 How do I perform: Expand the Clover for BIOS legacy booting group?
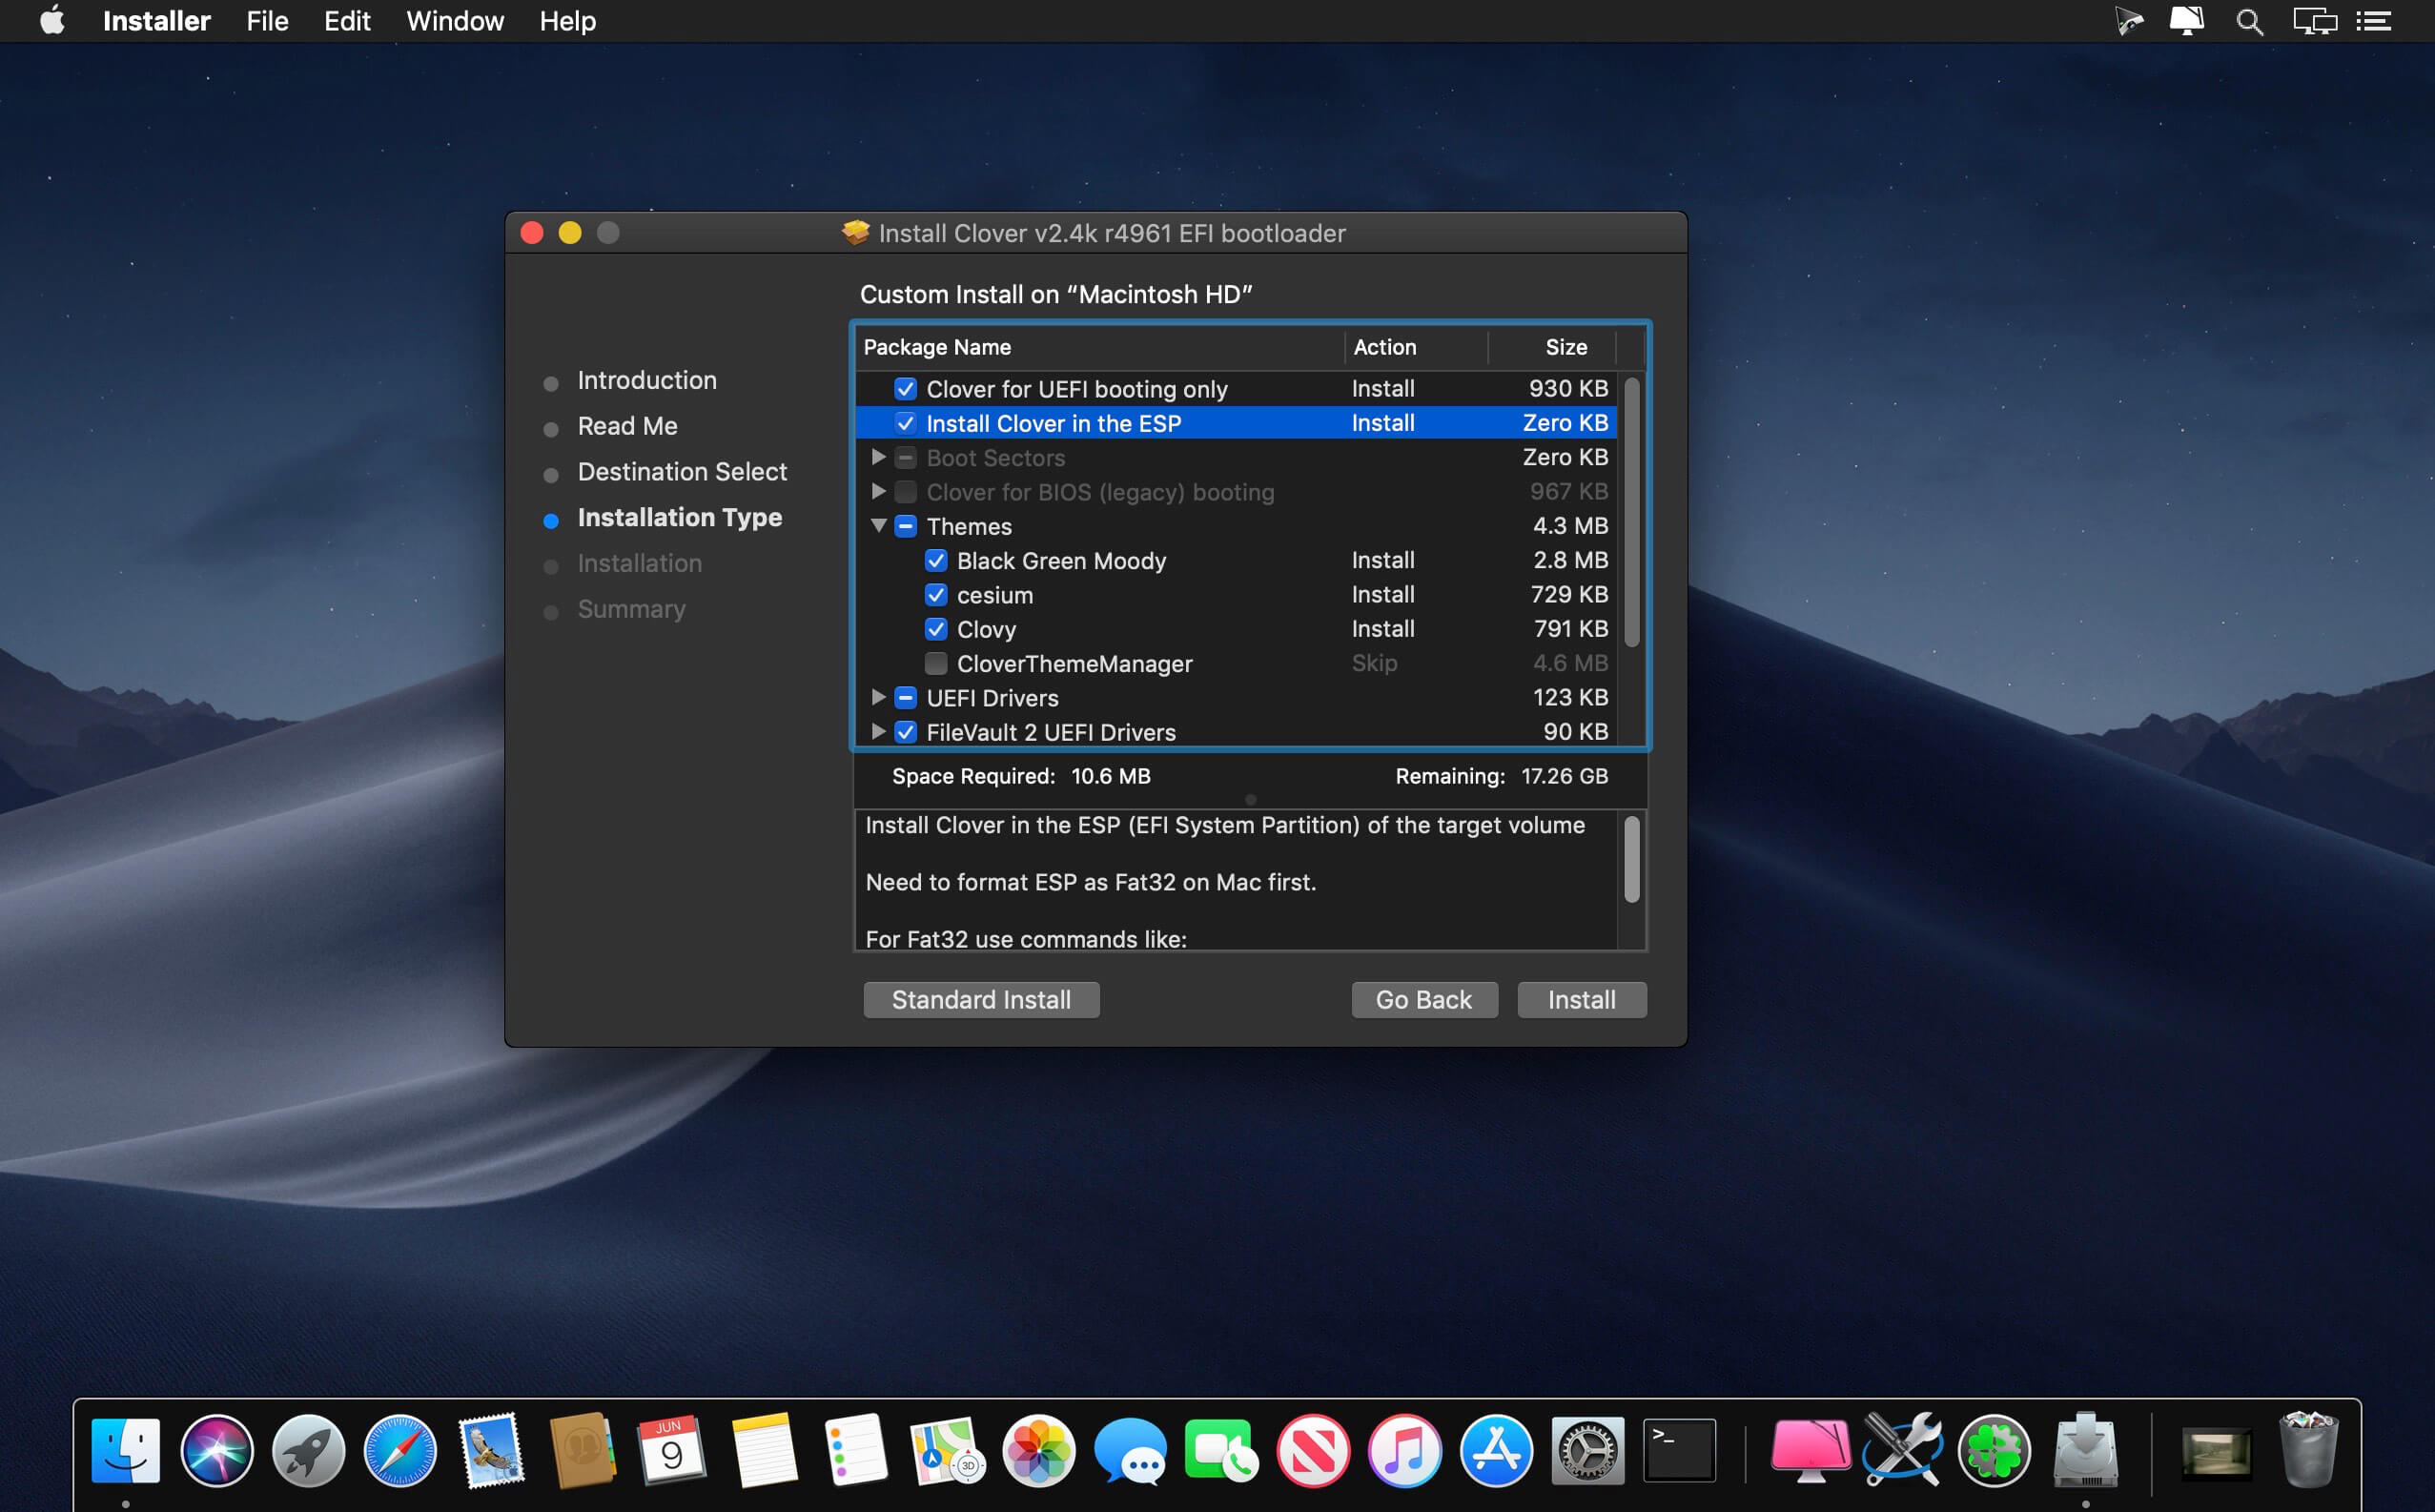tap(880, 491)
